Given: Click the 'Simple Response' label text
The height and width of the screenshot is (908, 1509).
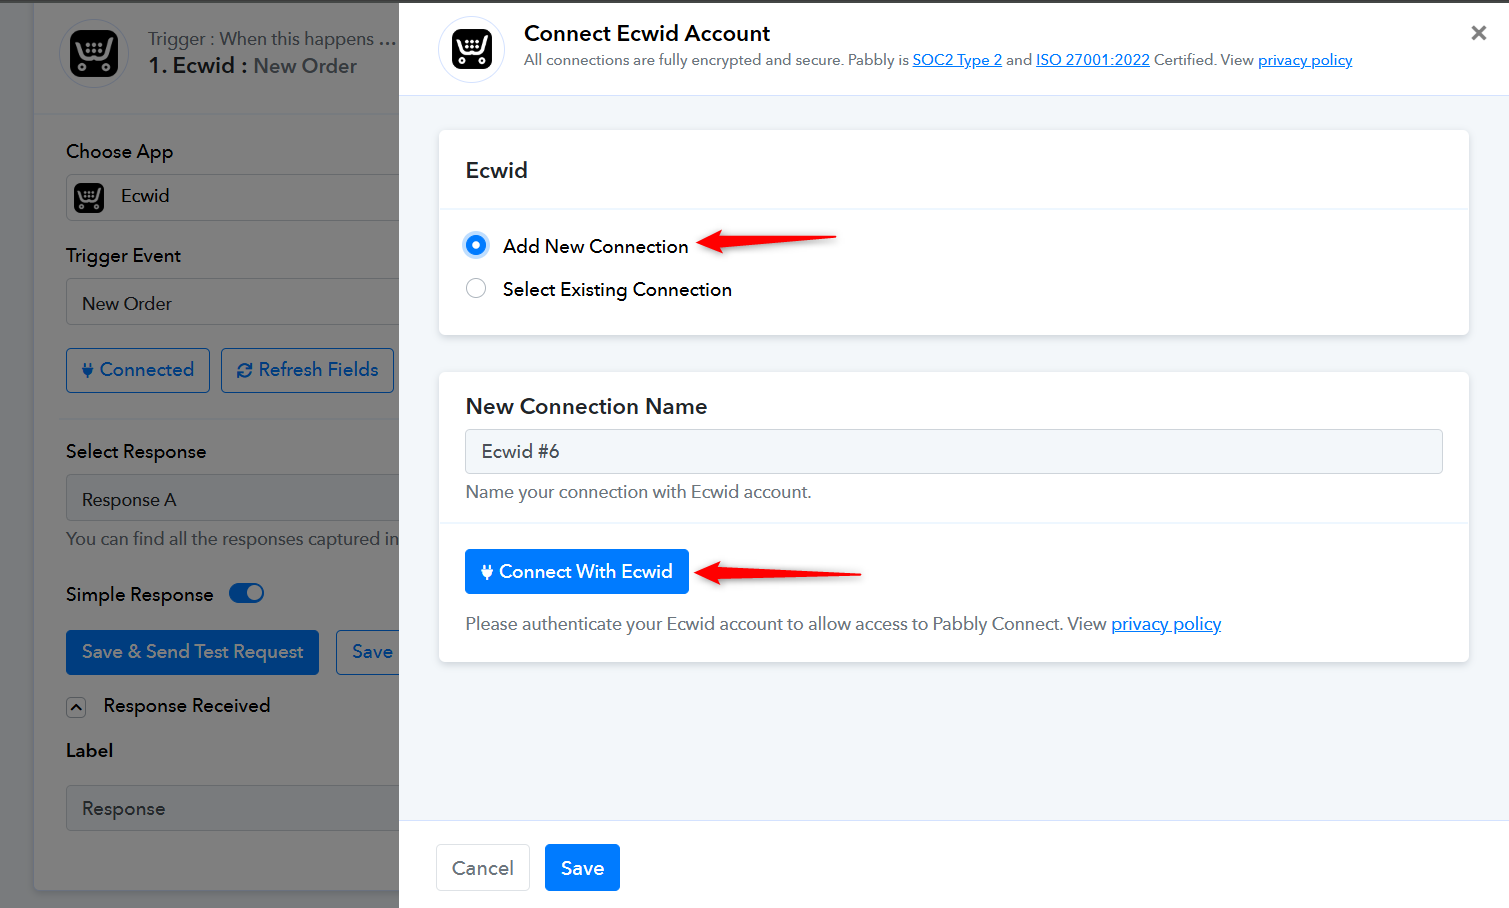Looking at the screenshot, I should [x=139, y=594].
